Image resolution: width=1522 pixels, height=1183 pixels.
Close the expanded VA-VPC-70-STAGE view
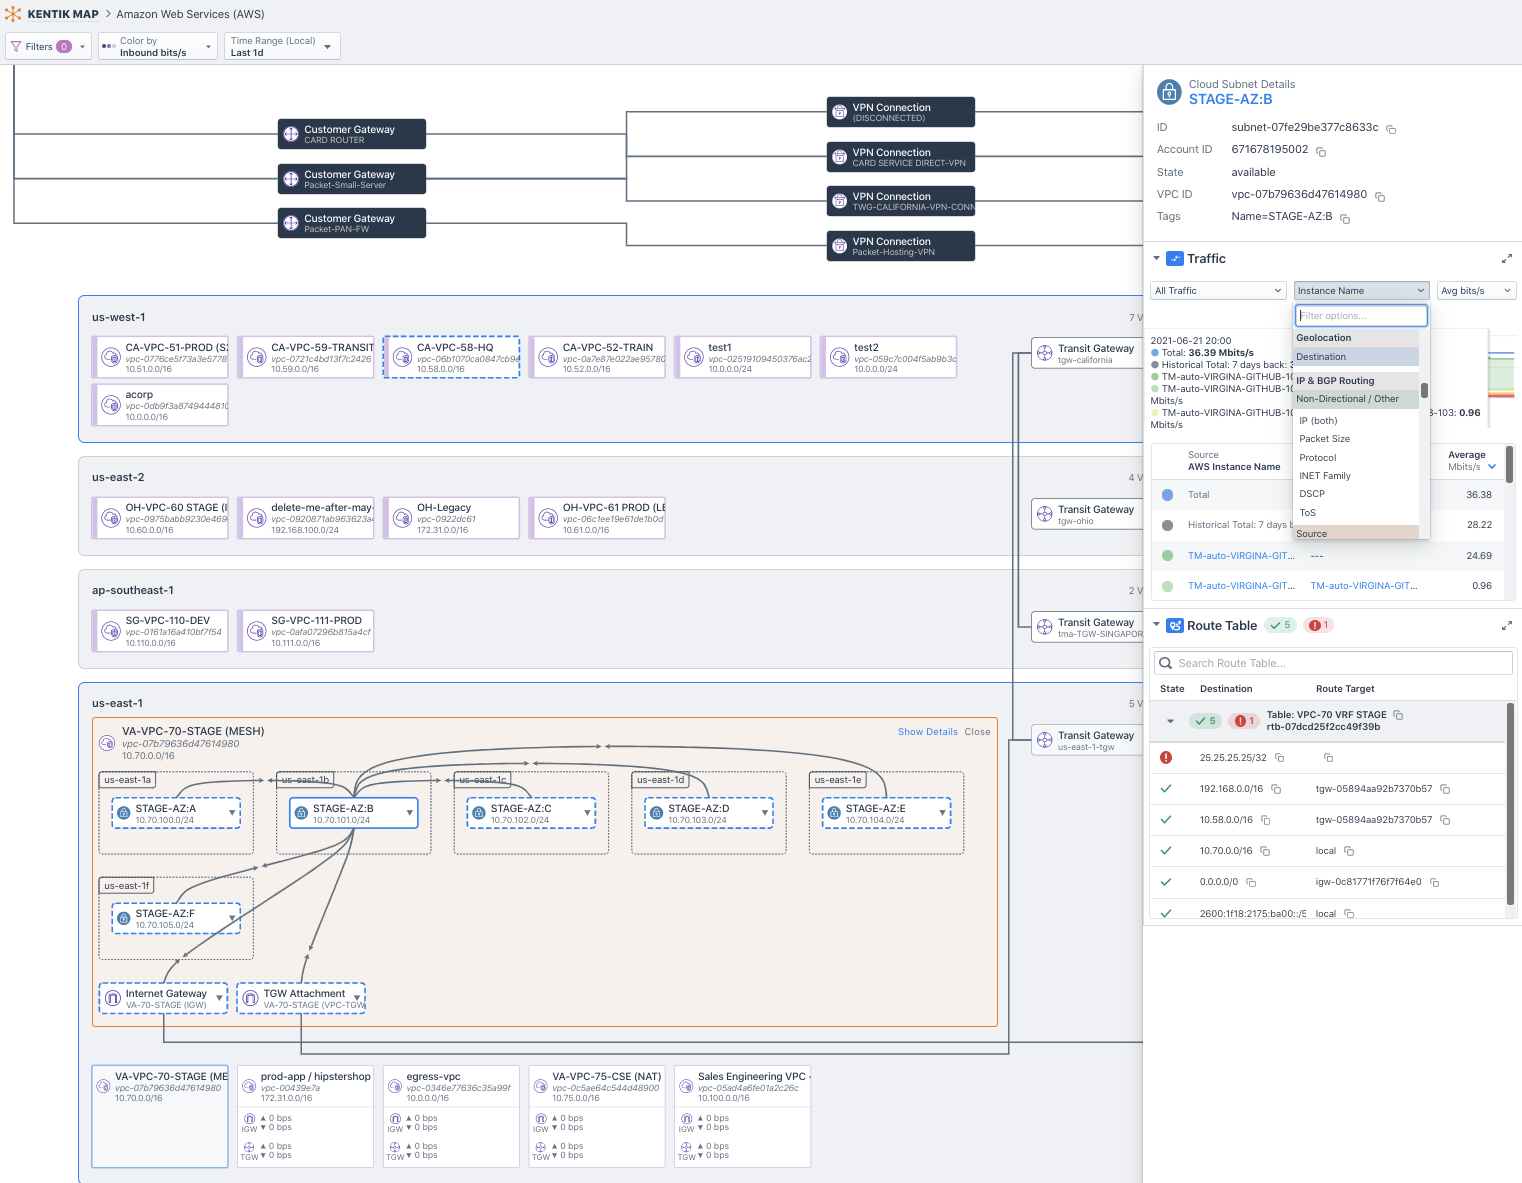pos(978,732)
